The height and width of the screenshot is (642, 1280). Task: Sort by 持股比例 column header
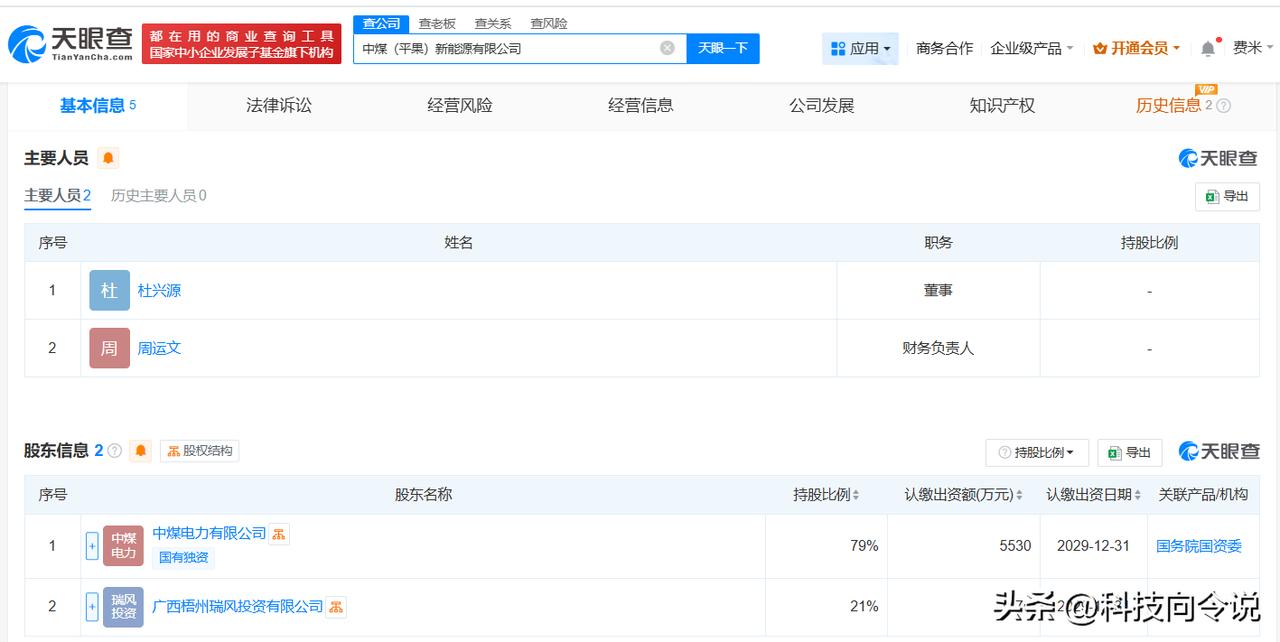(826, 494)
